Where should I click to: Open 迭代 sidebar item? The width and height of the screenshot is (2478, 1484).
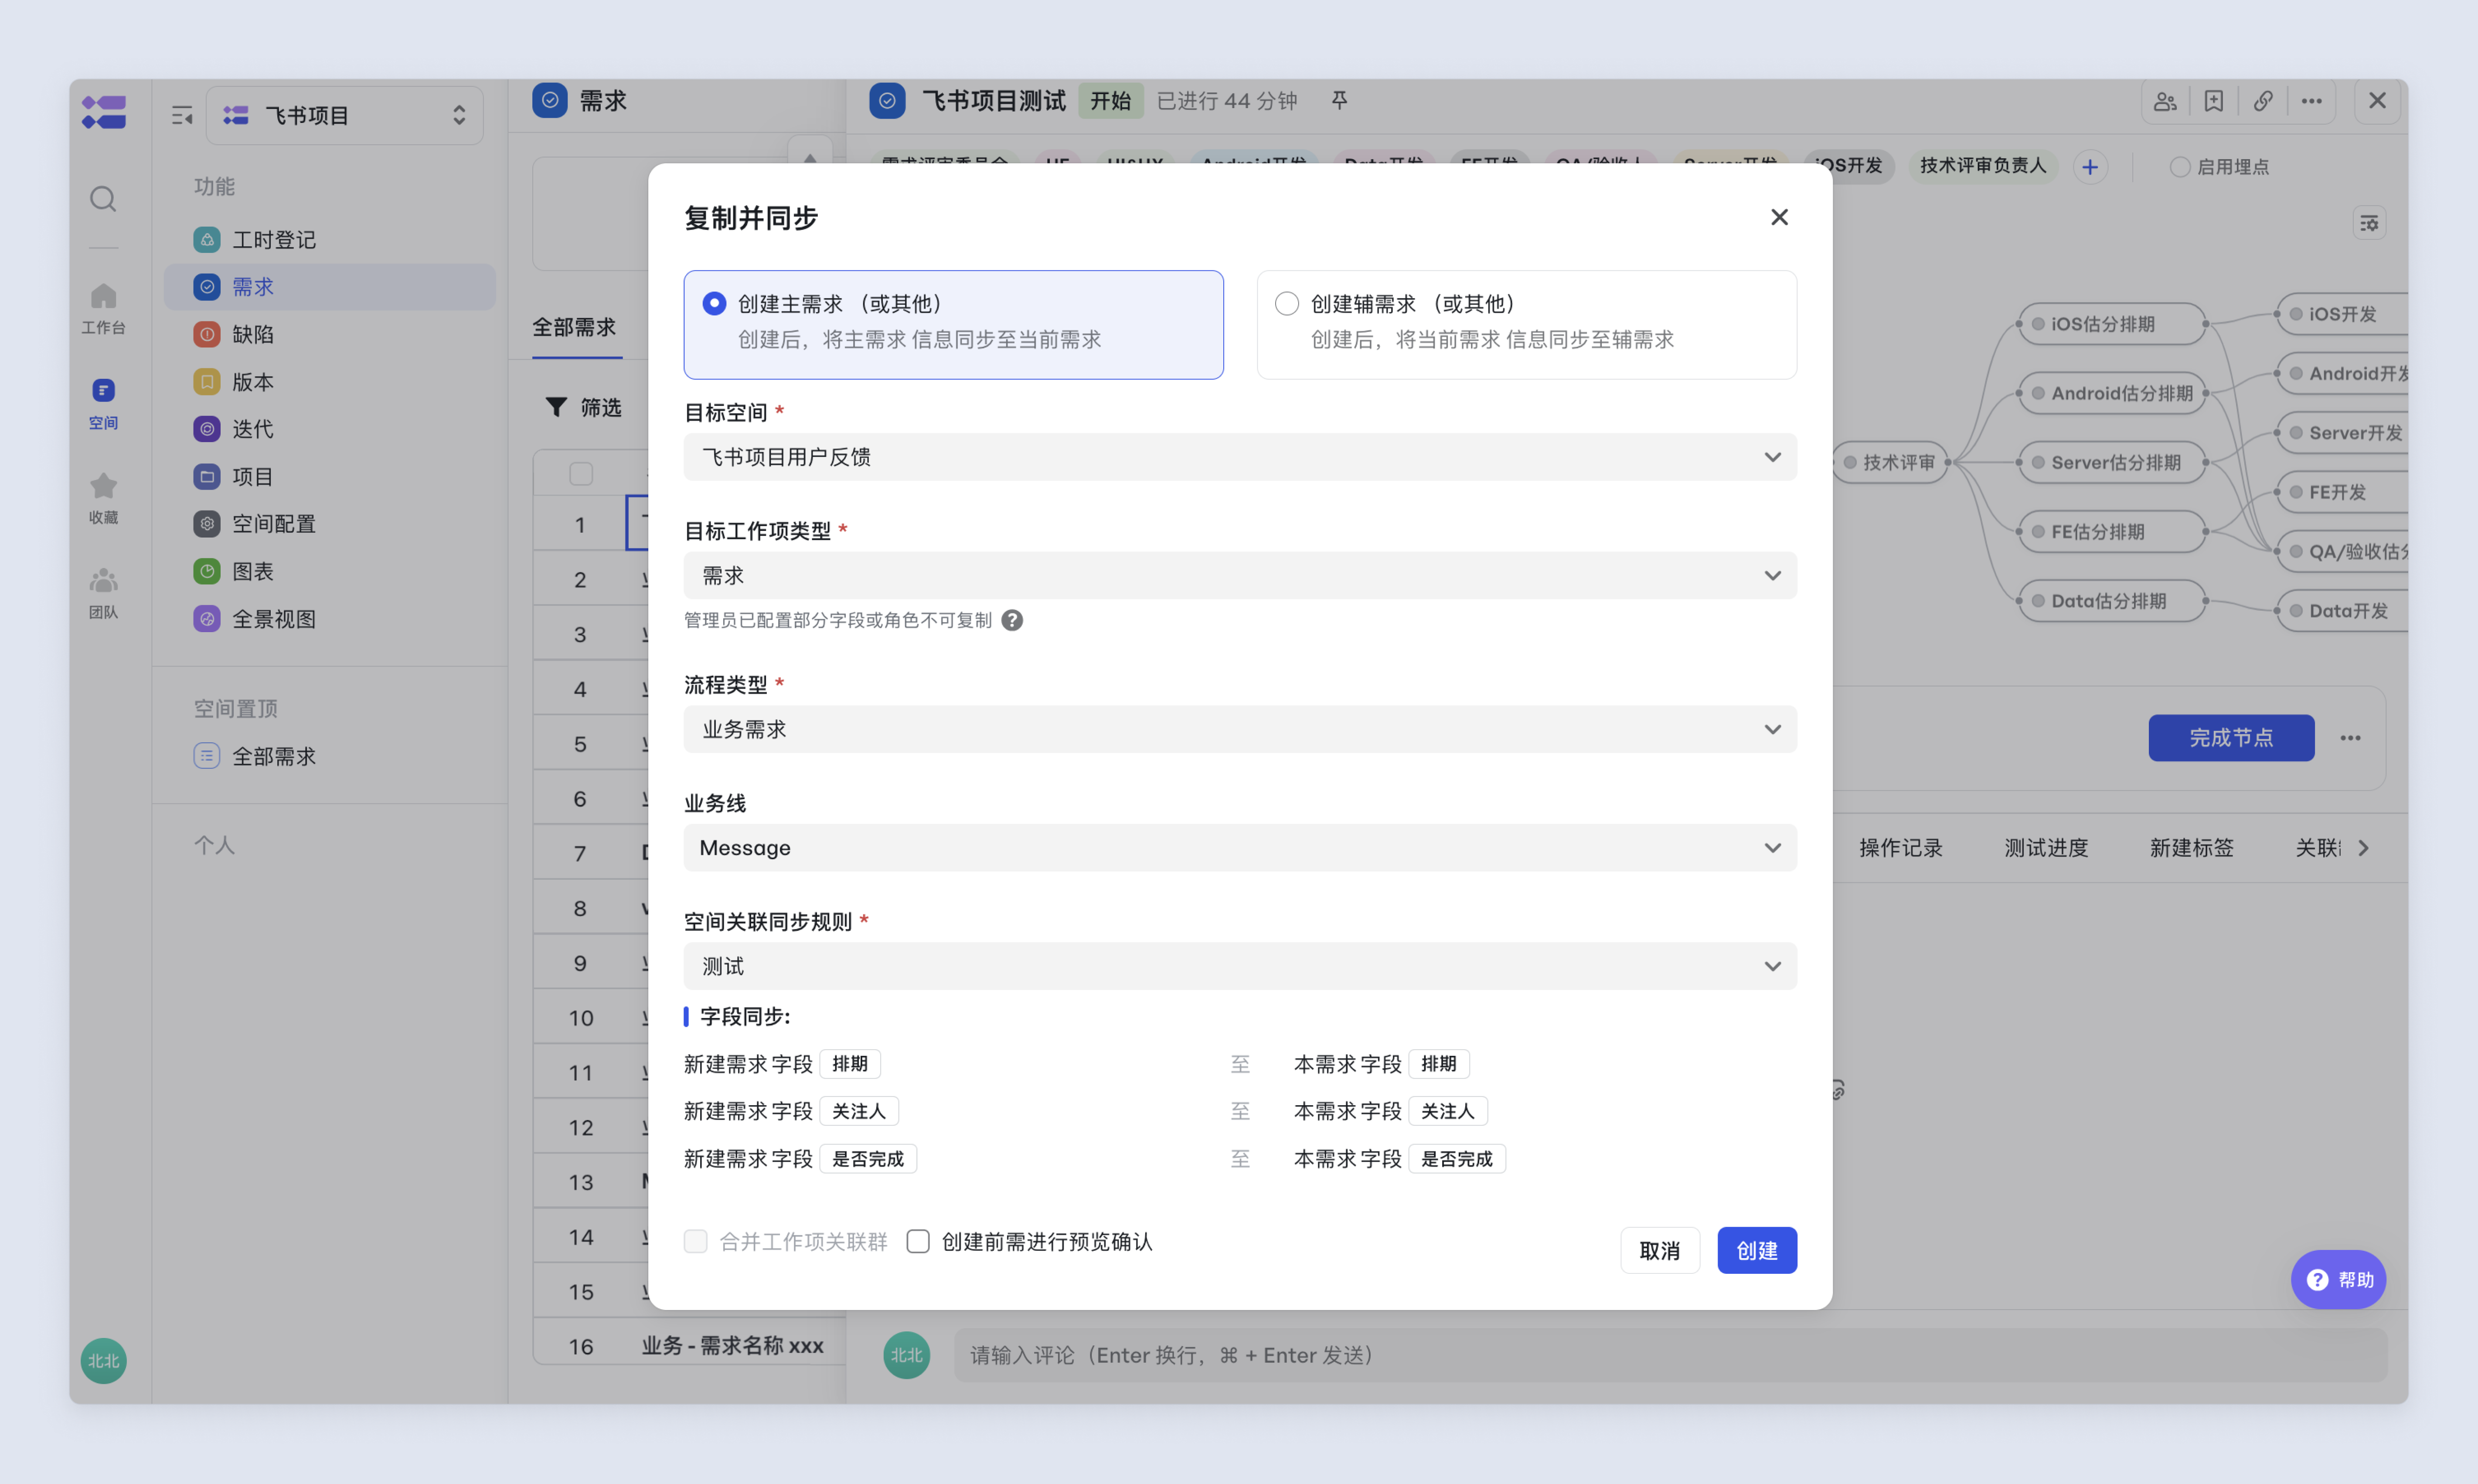point(329,429)
